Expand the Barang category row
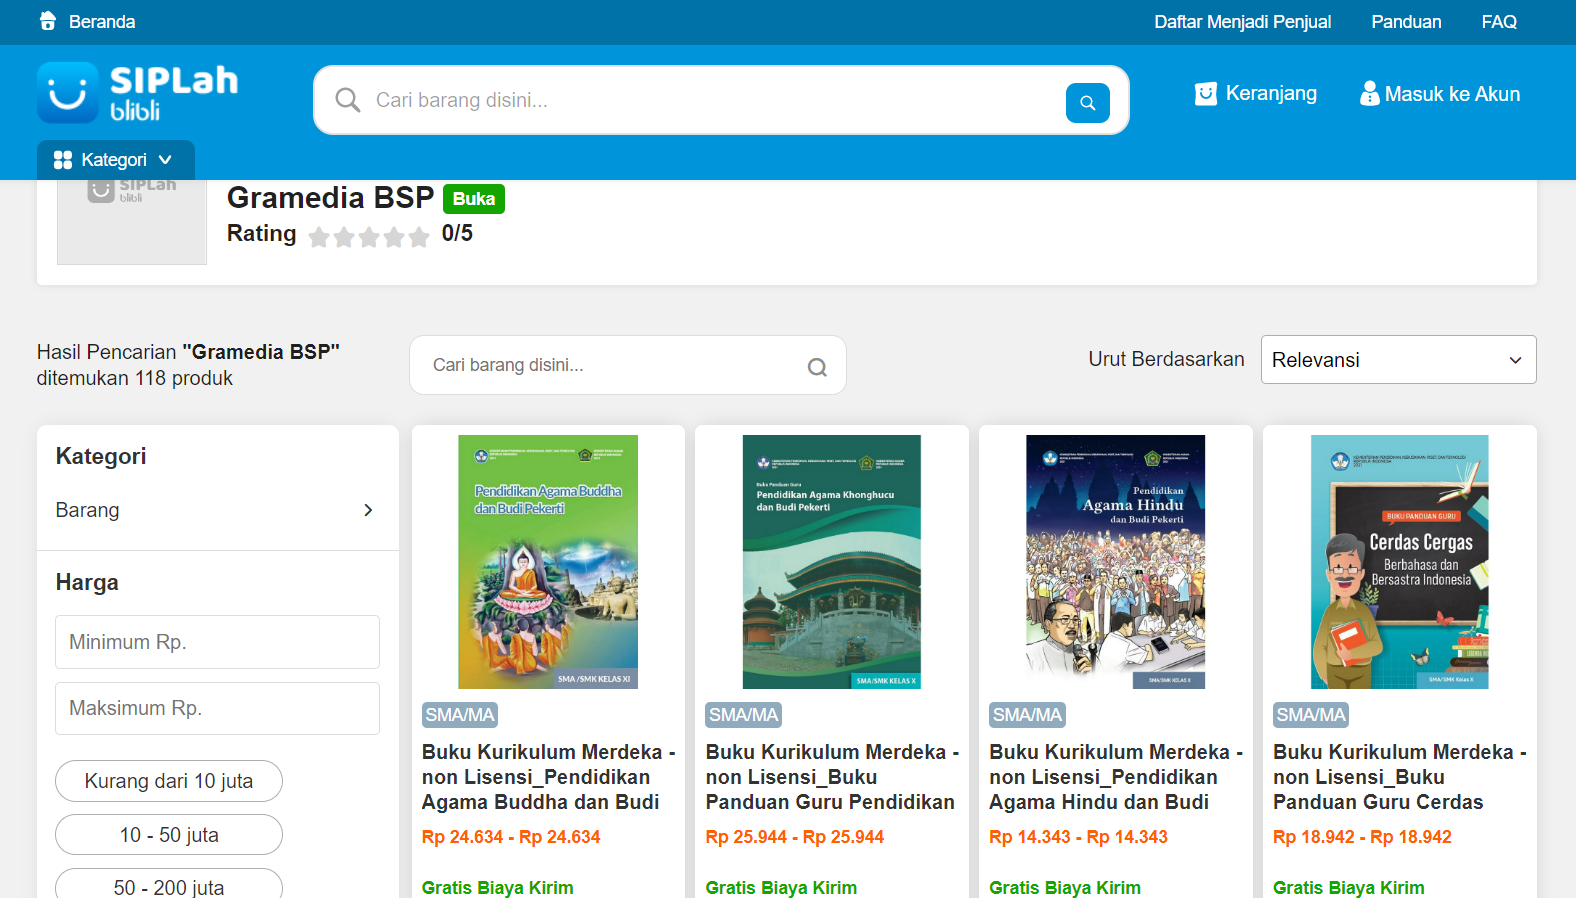 (218, 510)
